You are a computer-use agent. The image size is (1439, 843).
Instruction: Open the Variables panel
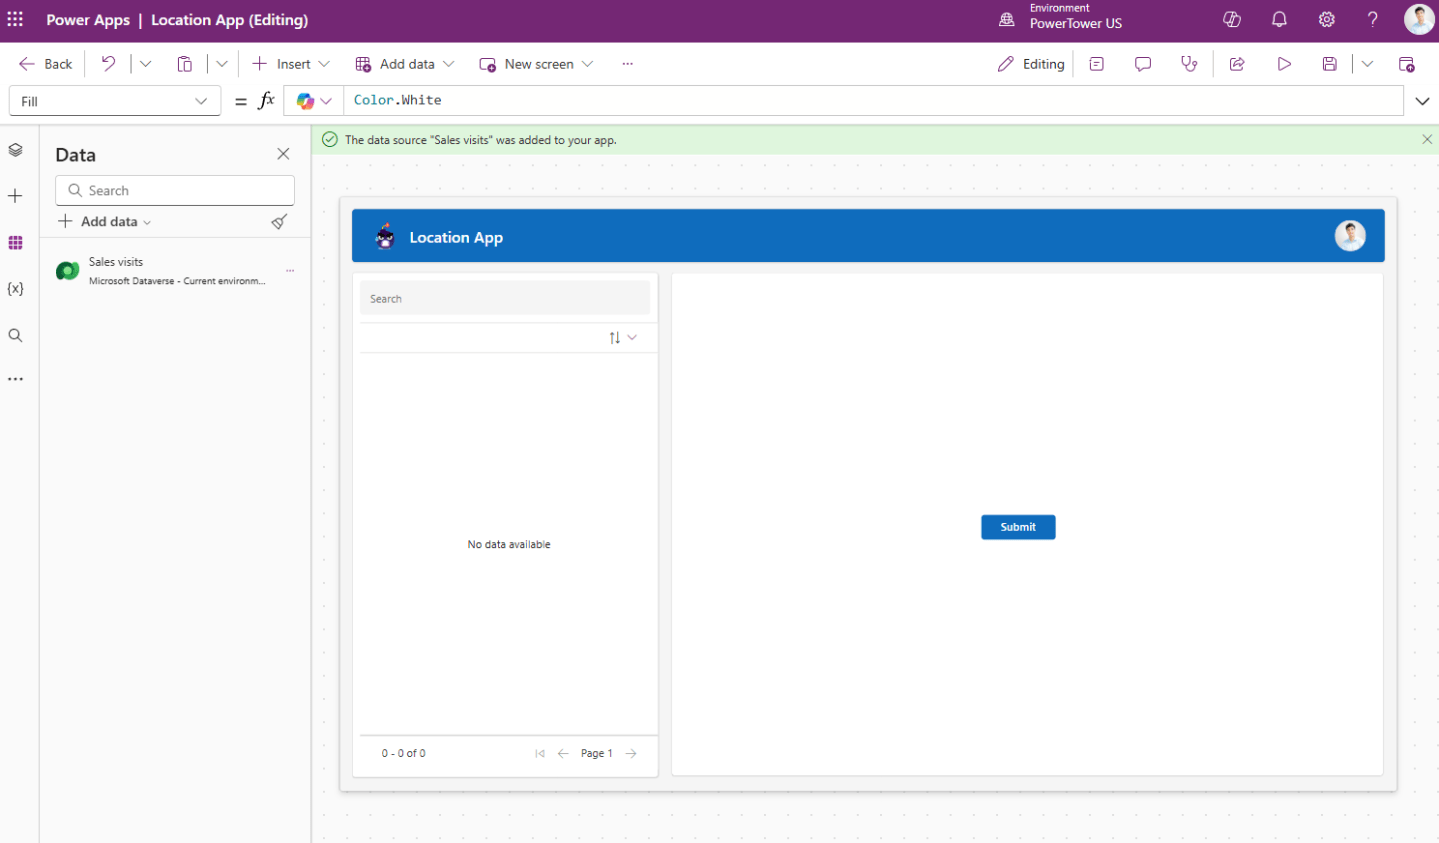(15, 288)
